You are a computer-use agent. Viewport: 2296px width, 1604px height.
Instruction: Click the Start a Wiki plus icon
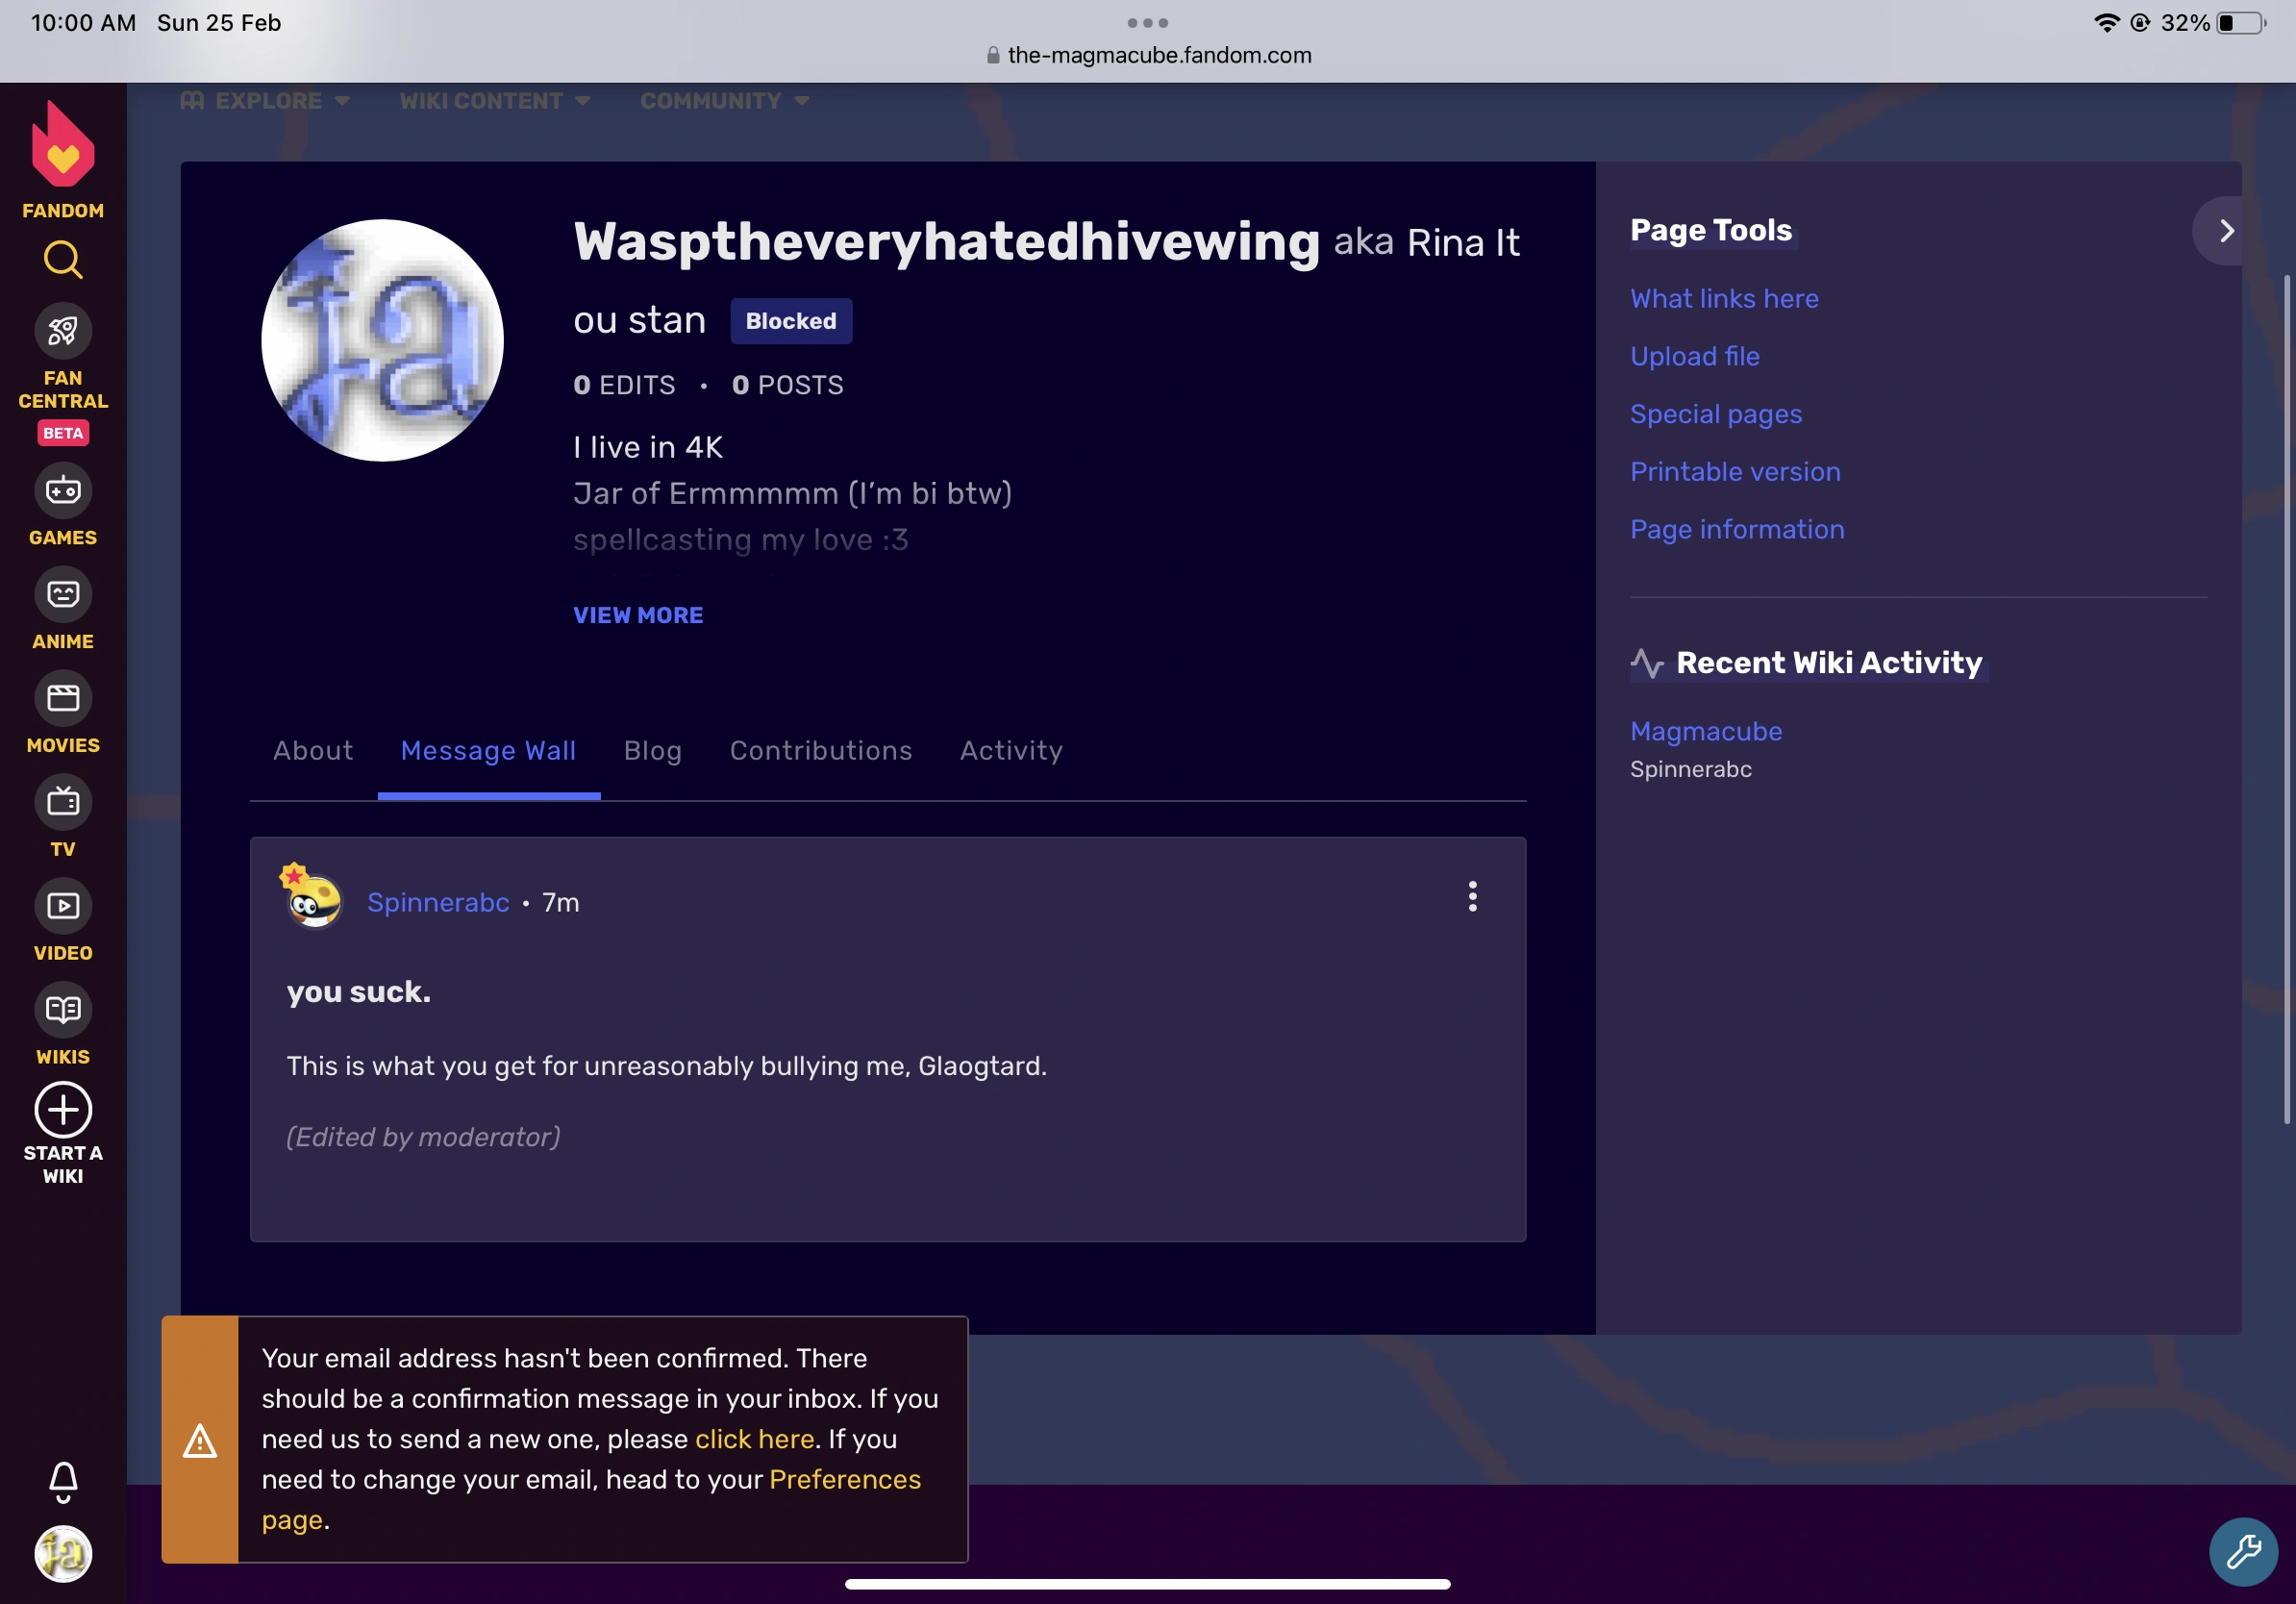coord(63,1110)
